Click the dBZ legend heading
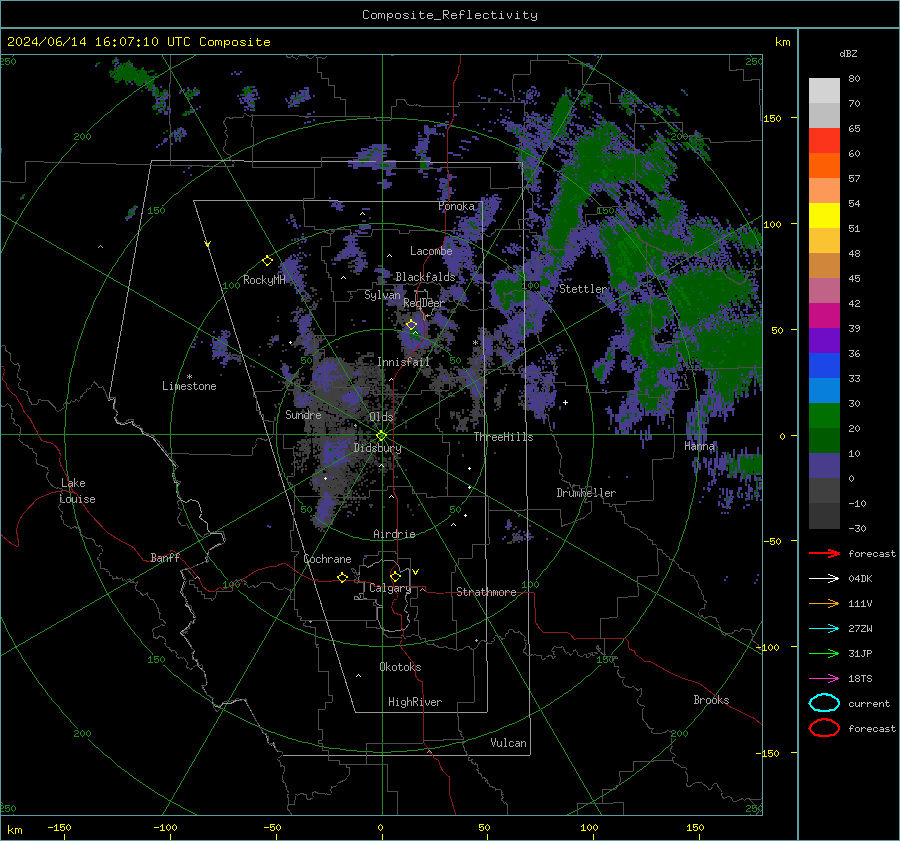 pyautogui.click(x=848, y=53)
